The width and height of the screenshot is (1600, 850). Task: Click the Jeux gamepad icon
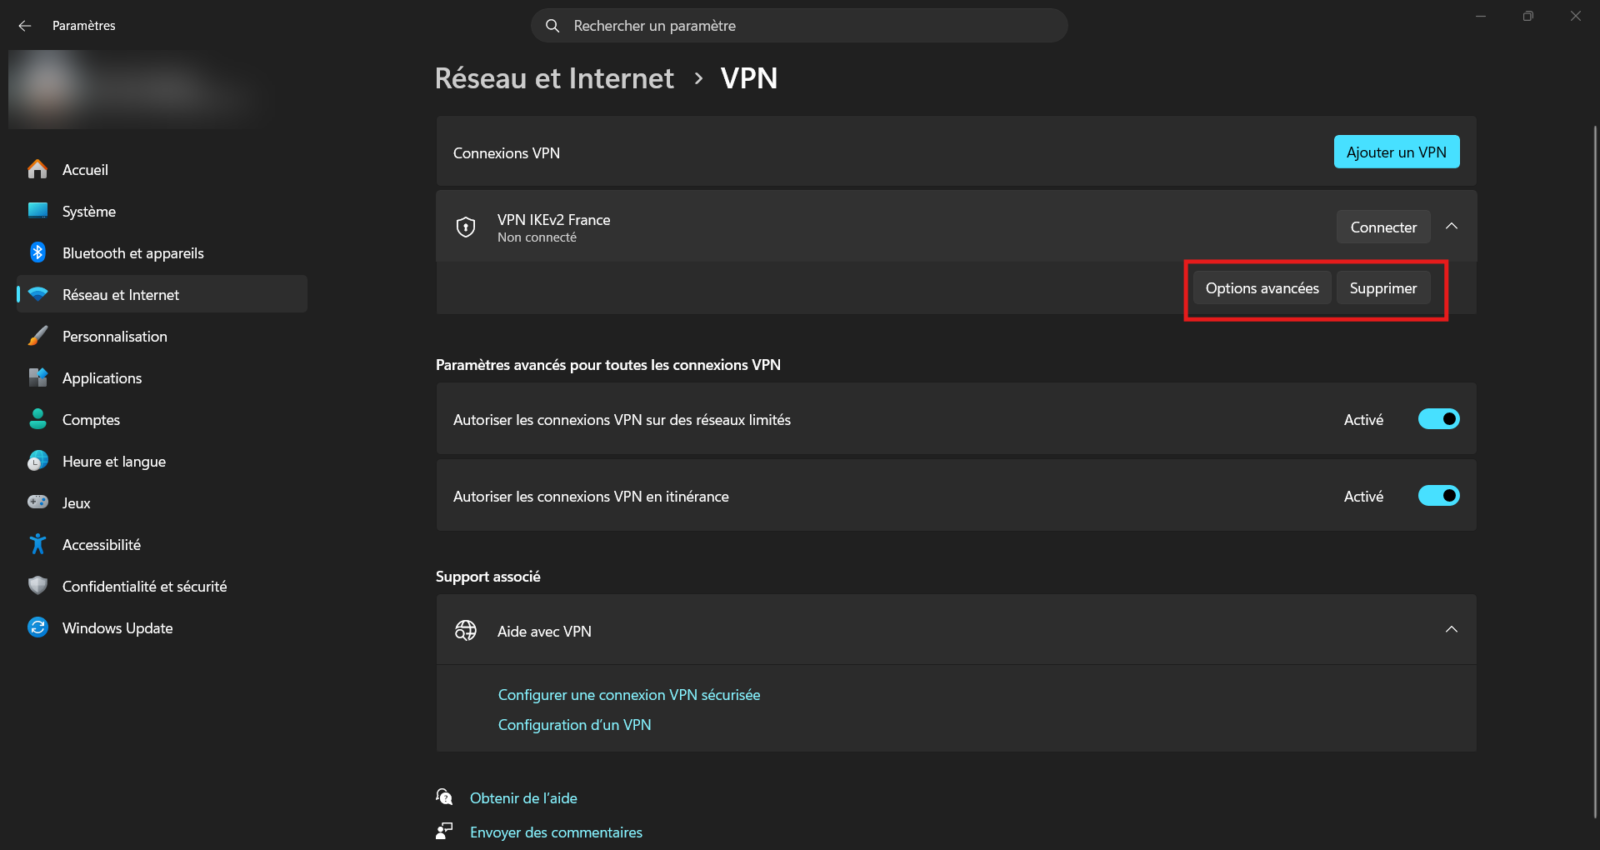[38, 503]
